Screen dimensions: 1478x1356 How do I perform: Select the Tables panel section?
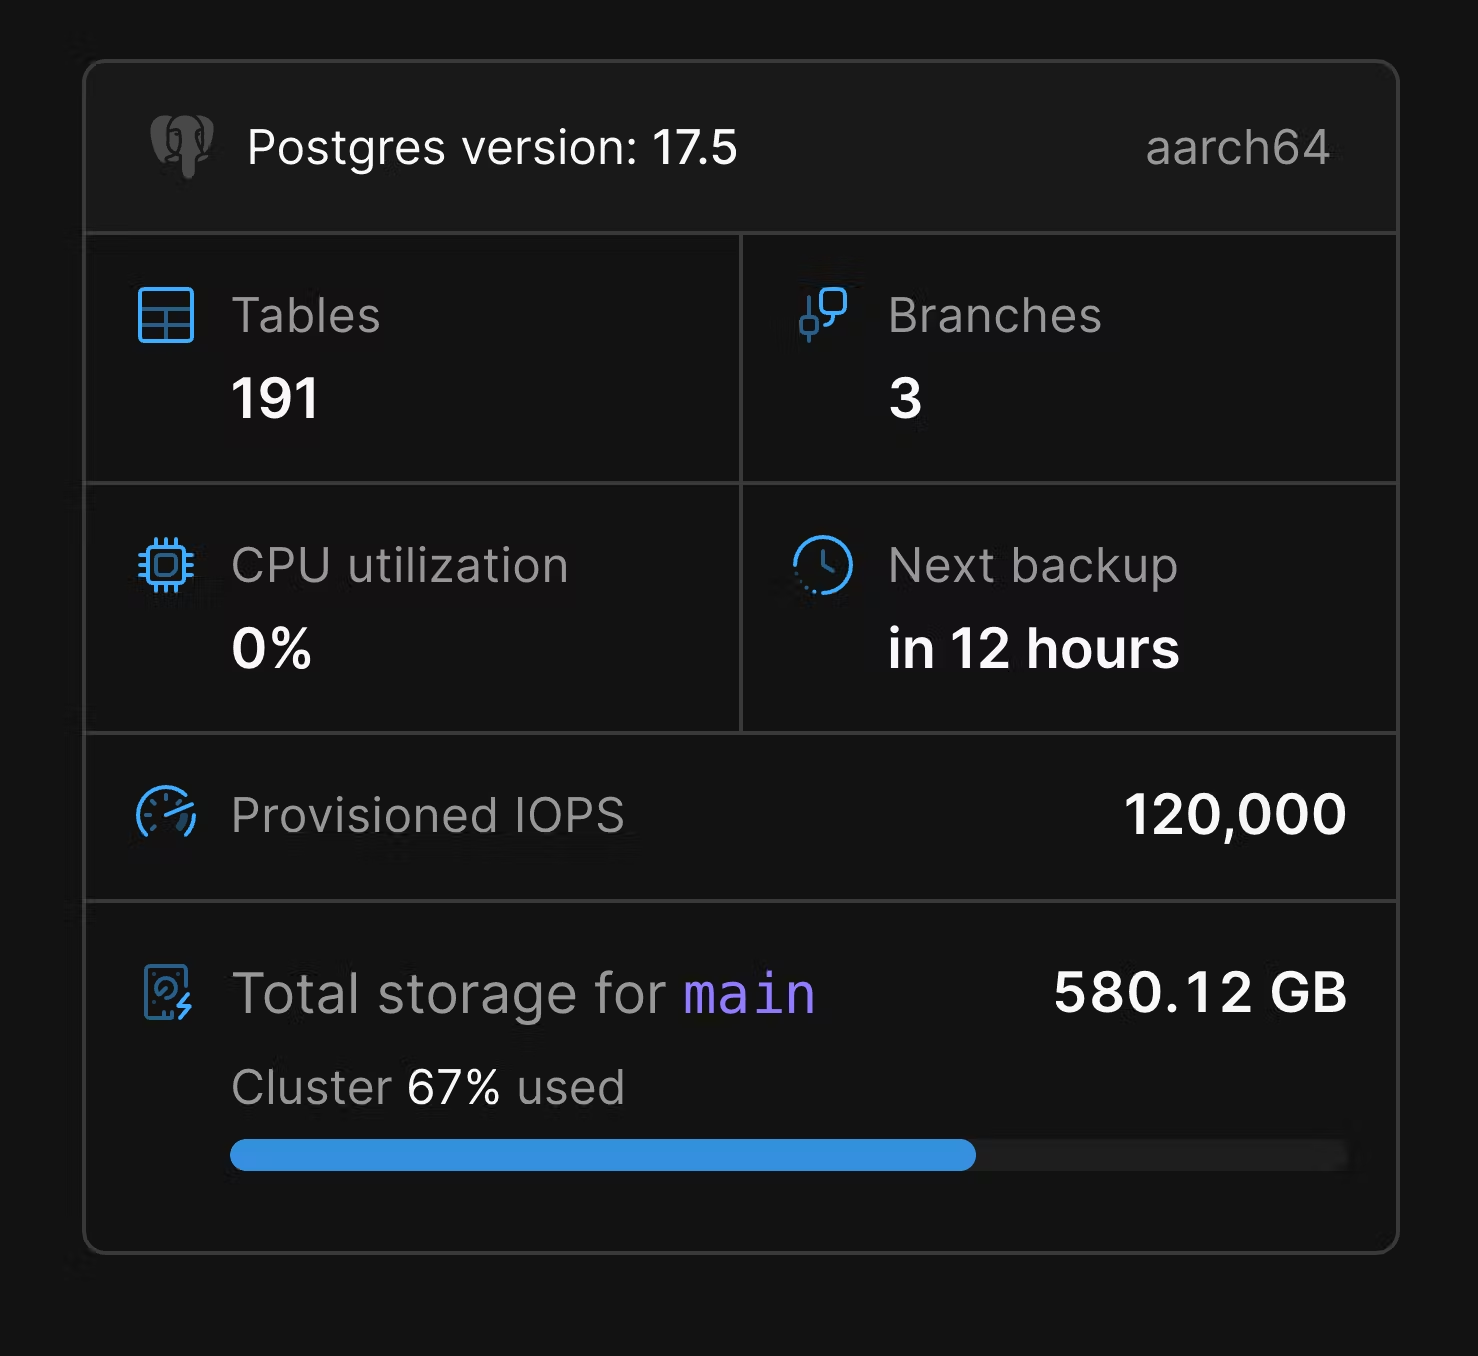coord(410,358)
